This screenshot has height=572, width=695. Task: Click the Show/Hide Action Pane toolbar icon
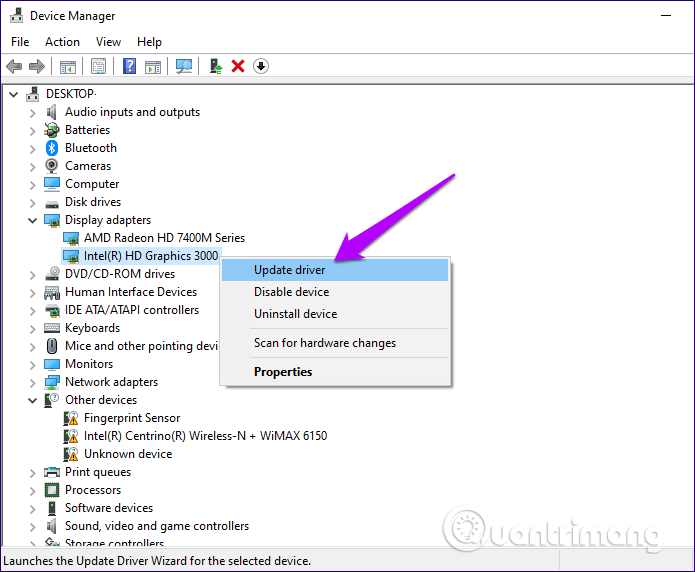[153, 67]
